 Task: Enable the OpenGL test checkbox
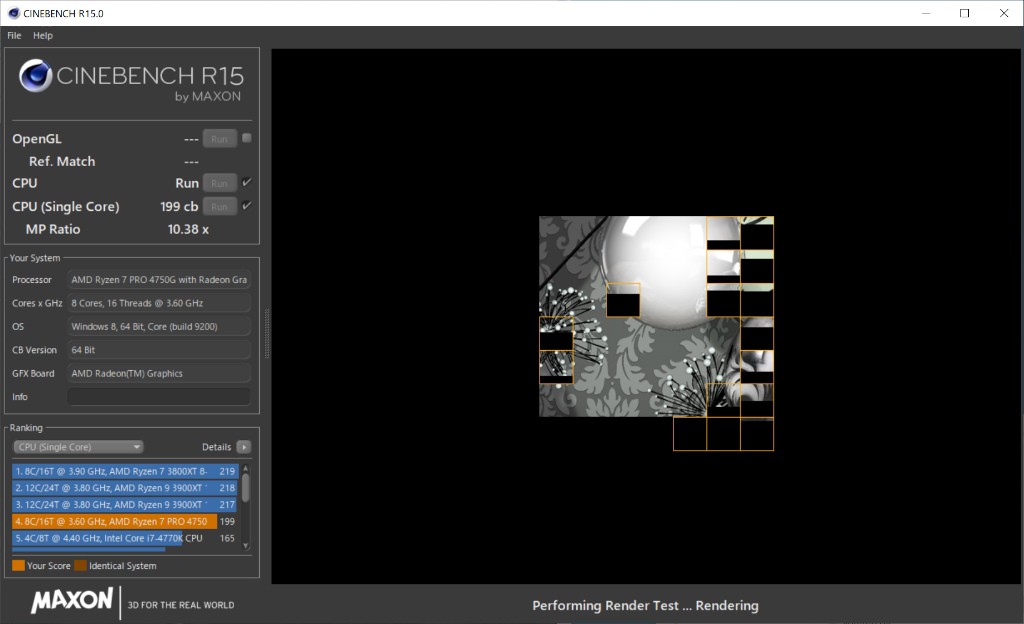point(247,138)
